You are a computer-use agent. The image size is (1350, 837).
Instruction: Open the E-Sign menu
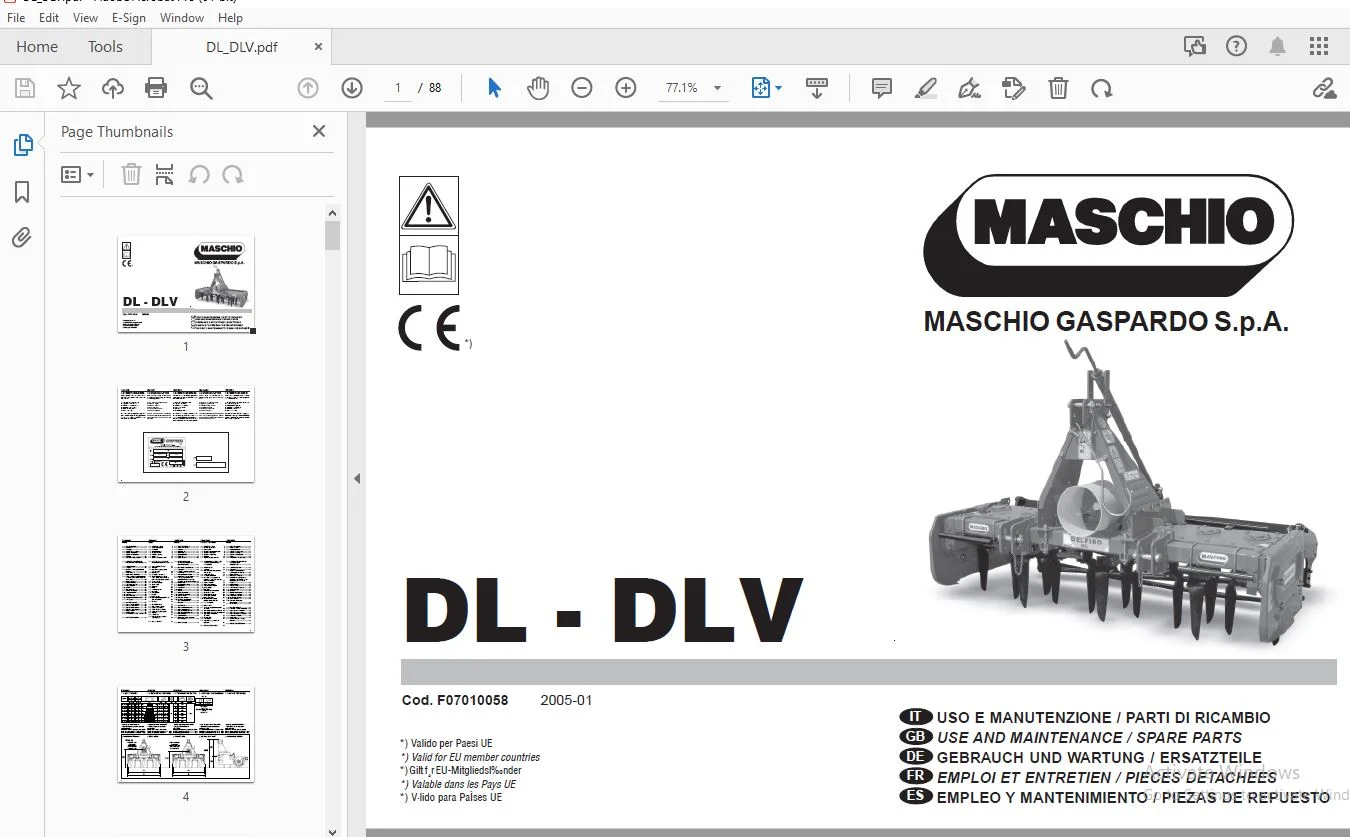click(129, 18)
